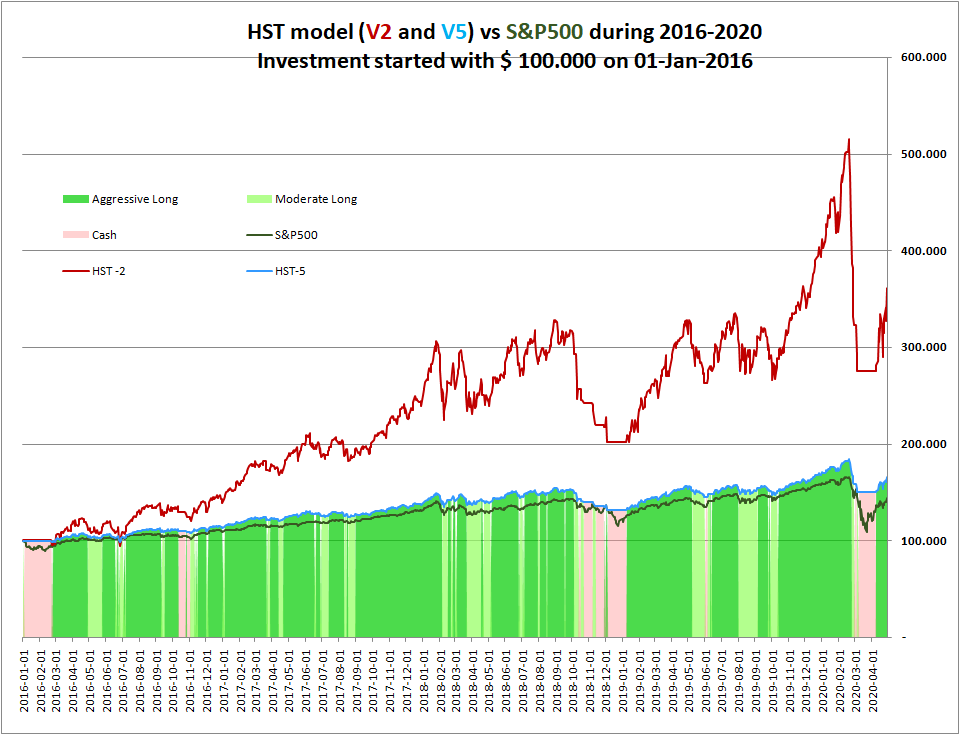Click the 600.000 y-axis label

pyautogui.click(x=924, y=57)
